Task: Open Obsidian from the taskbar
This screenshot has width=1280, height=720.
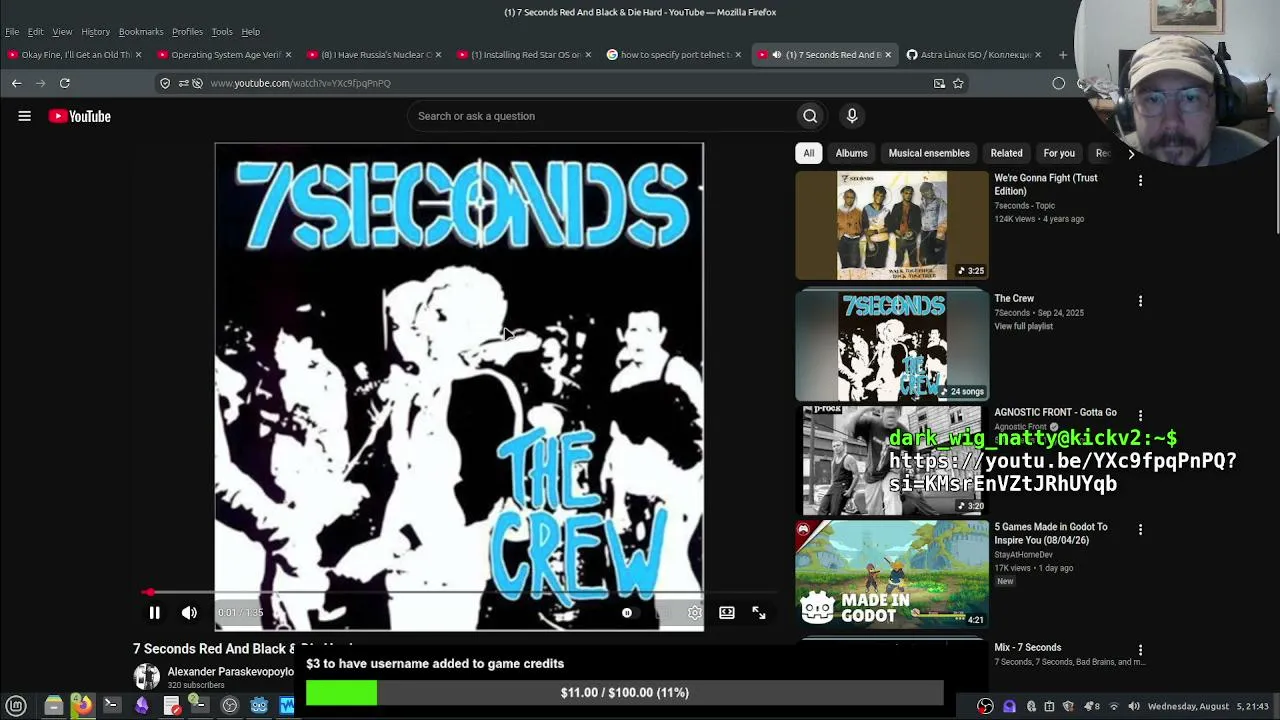Action: click(x=141, y=706)
